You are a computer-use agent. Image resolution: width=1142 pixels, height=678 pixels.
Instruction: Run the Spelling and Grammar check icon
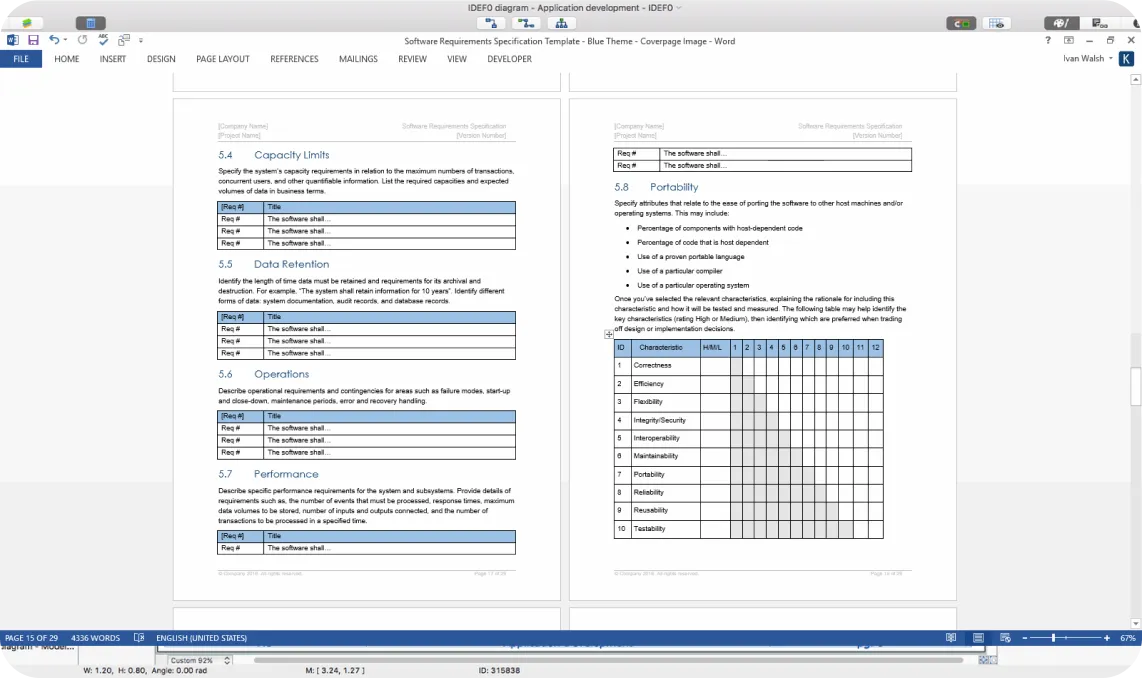click(x=102, y=40)
